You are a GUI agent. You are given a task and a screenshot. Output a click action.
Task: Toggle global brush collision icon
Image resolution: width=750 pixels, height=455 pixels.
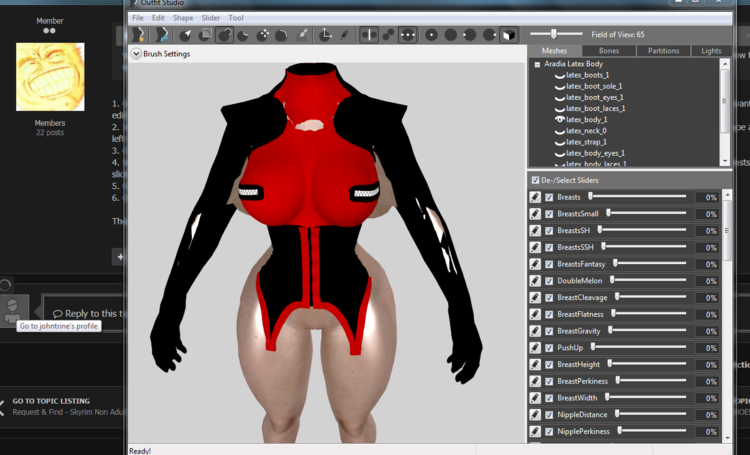click(x=408, y=35)
